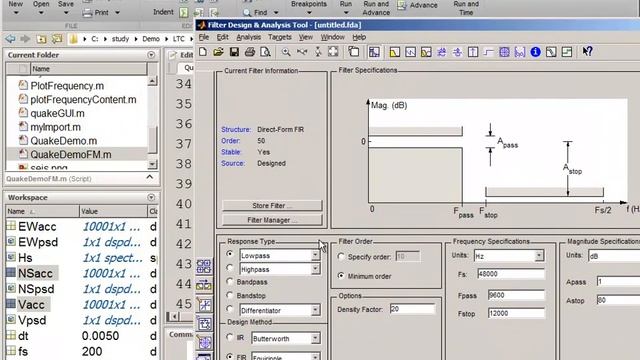Open the Butterworth IIR method dropdown
The image size is (640, 360).
coord(315,338)
